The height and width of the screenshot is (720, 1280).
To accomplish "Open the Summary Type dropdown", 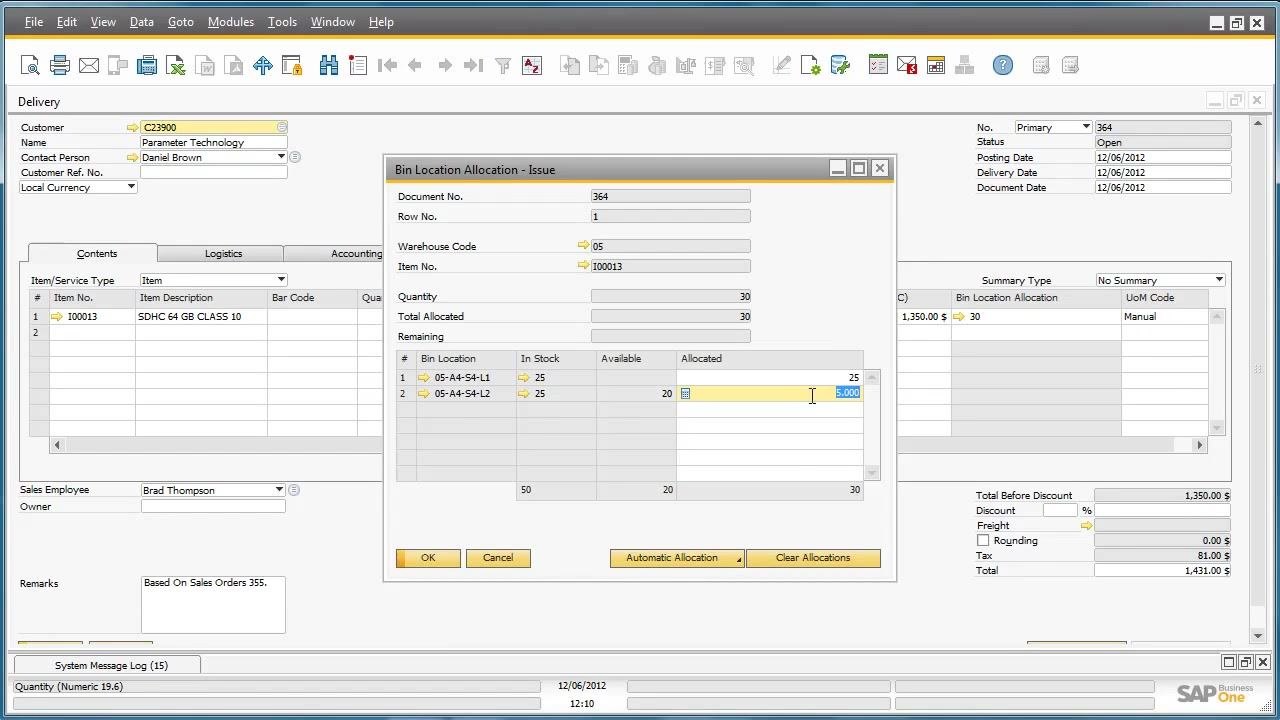I will [1219, 280].
